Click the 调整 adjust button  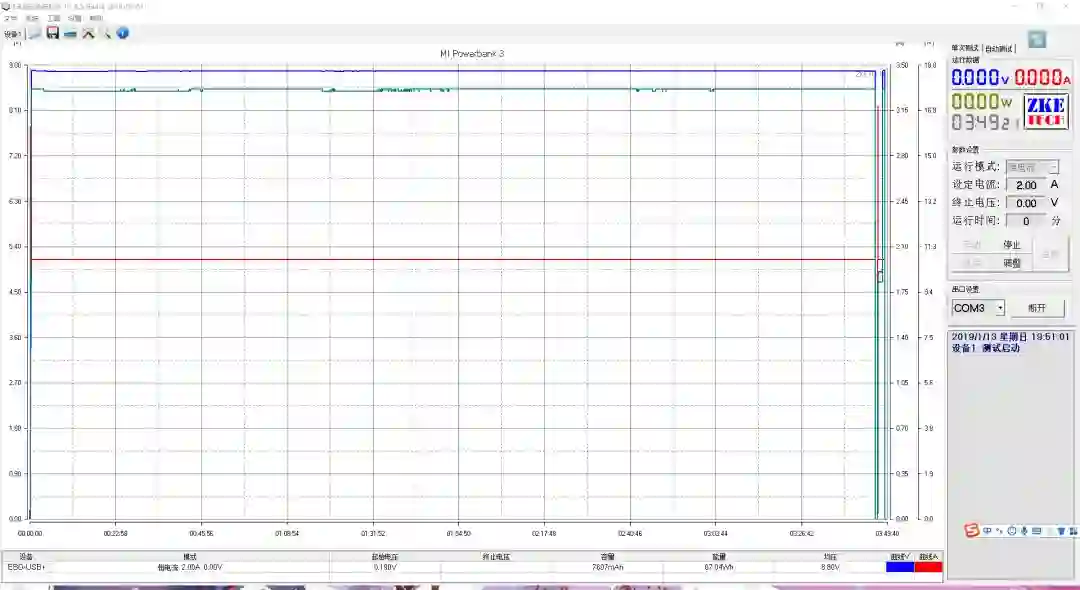click(x=1012, y=262)
